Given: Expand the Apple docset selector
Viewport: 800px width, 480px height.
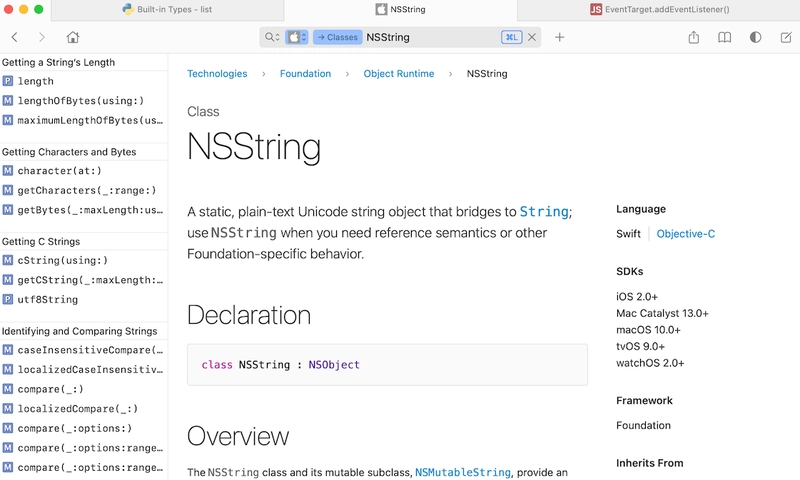Looking at the screenshot, I should (x=296, y=37).
